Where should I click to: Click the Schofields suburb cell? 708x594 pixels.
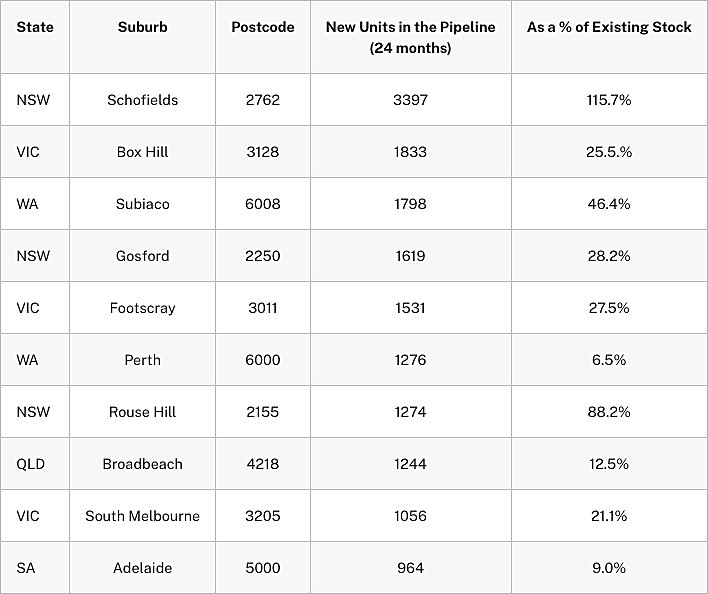[142, 100]
